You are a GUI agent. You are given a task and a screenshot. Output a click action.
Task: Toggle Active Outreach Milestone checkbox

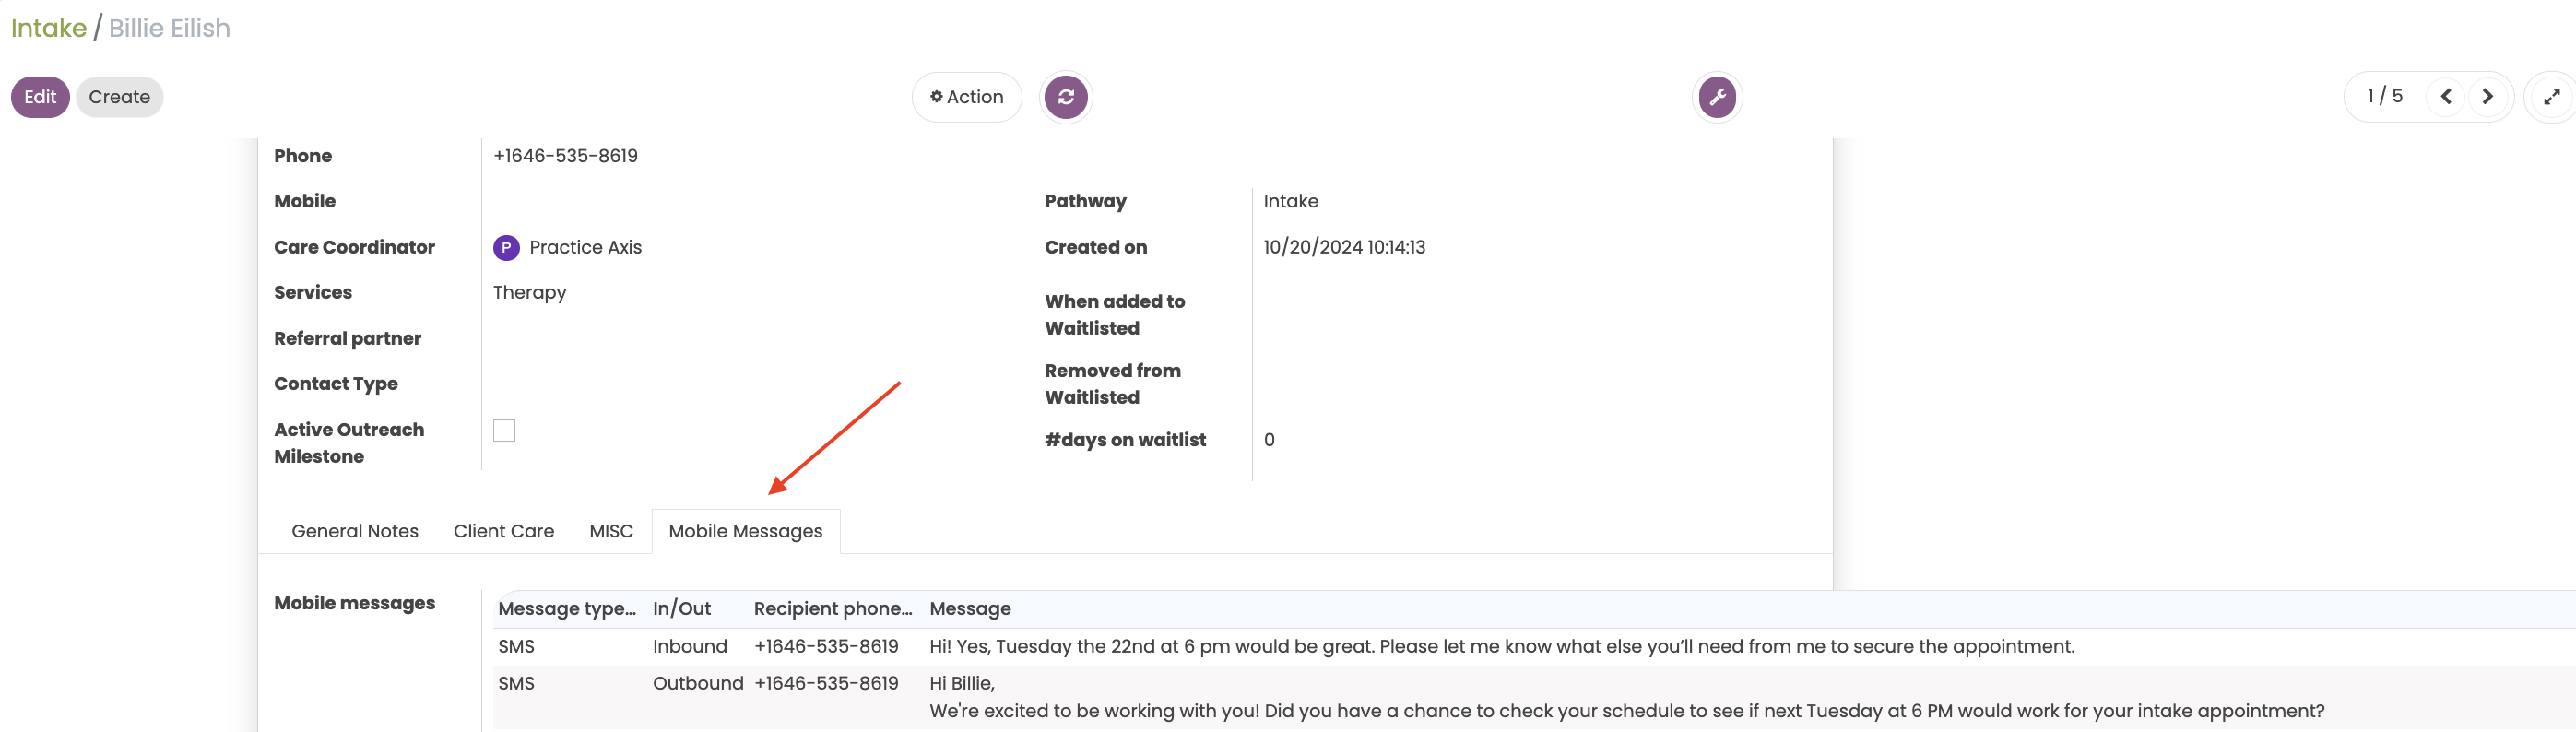tap(504, 430)
